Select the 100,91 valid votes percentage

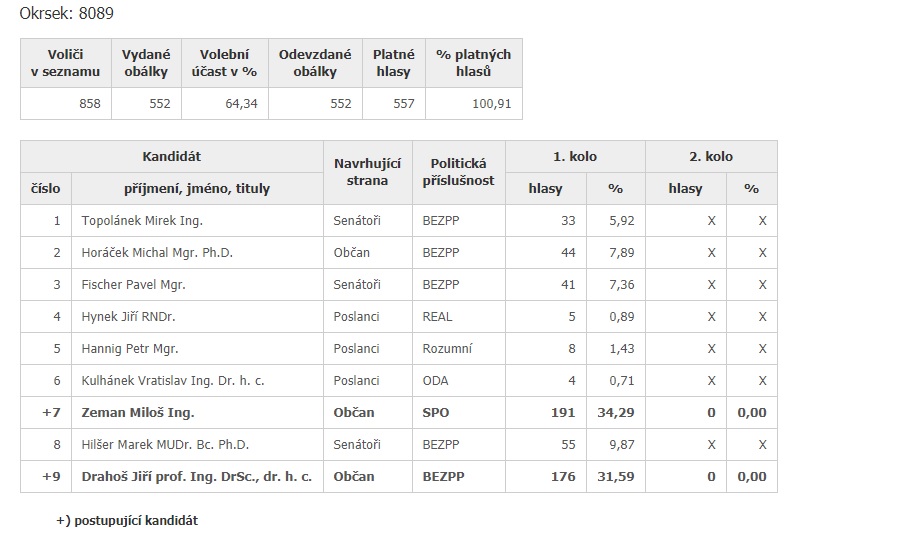pos(474,104)
